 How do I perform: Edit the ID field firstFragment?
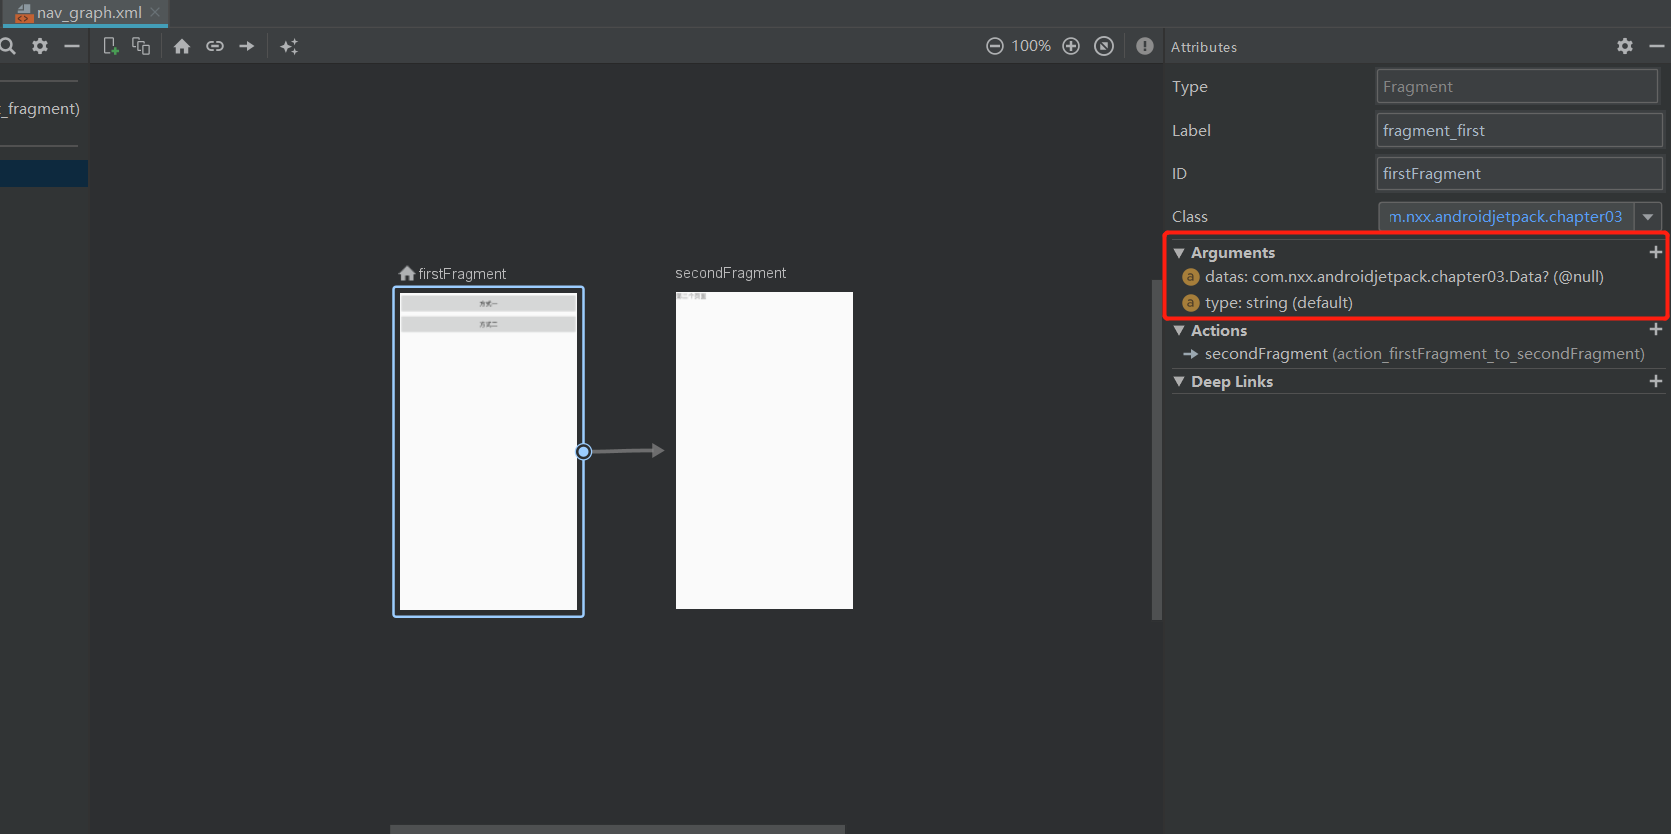(1519, 173)
